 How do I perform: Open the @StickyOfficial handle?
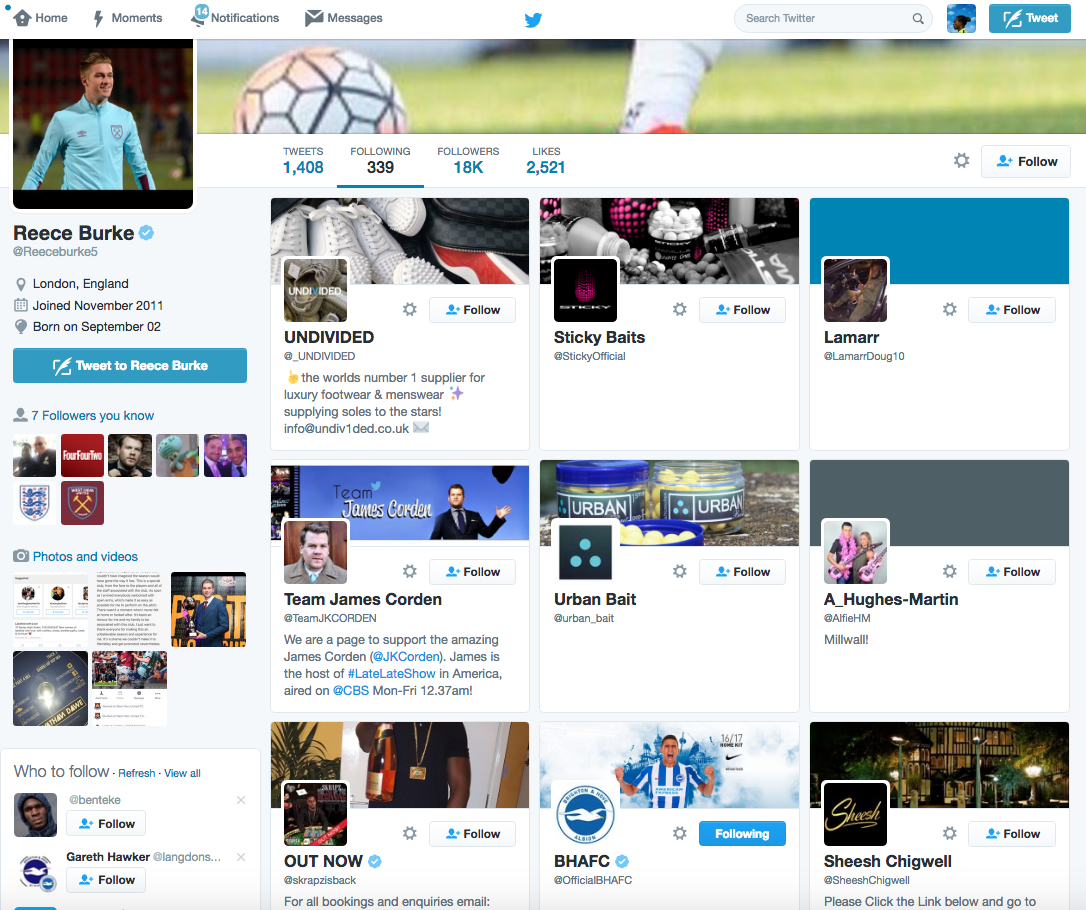(589, 356)
